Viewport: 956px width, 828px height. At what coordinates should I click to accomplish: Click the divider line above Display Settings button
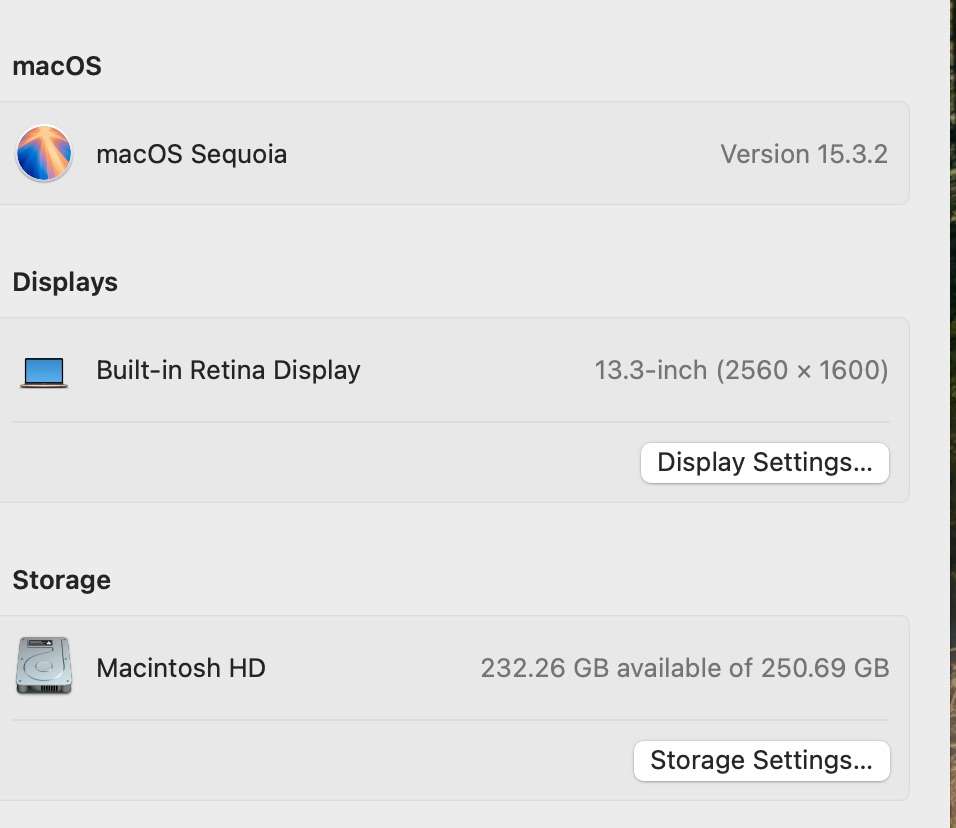click(x=450, y=422)
